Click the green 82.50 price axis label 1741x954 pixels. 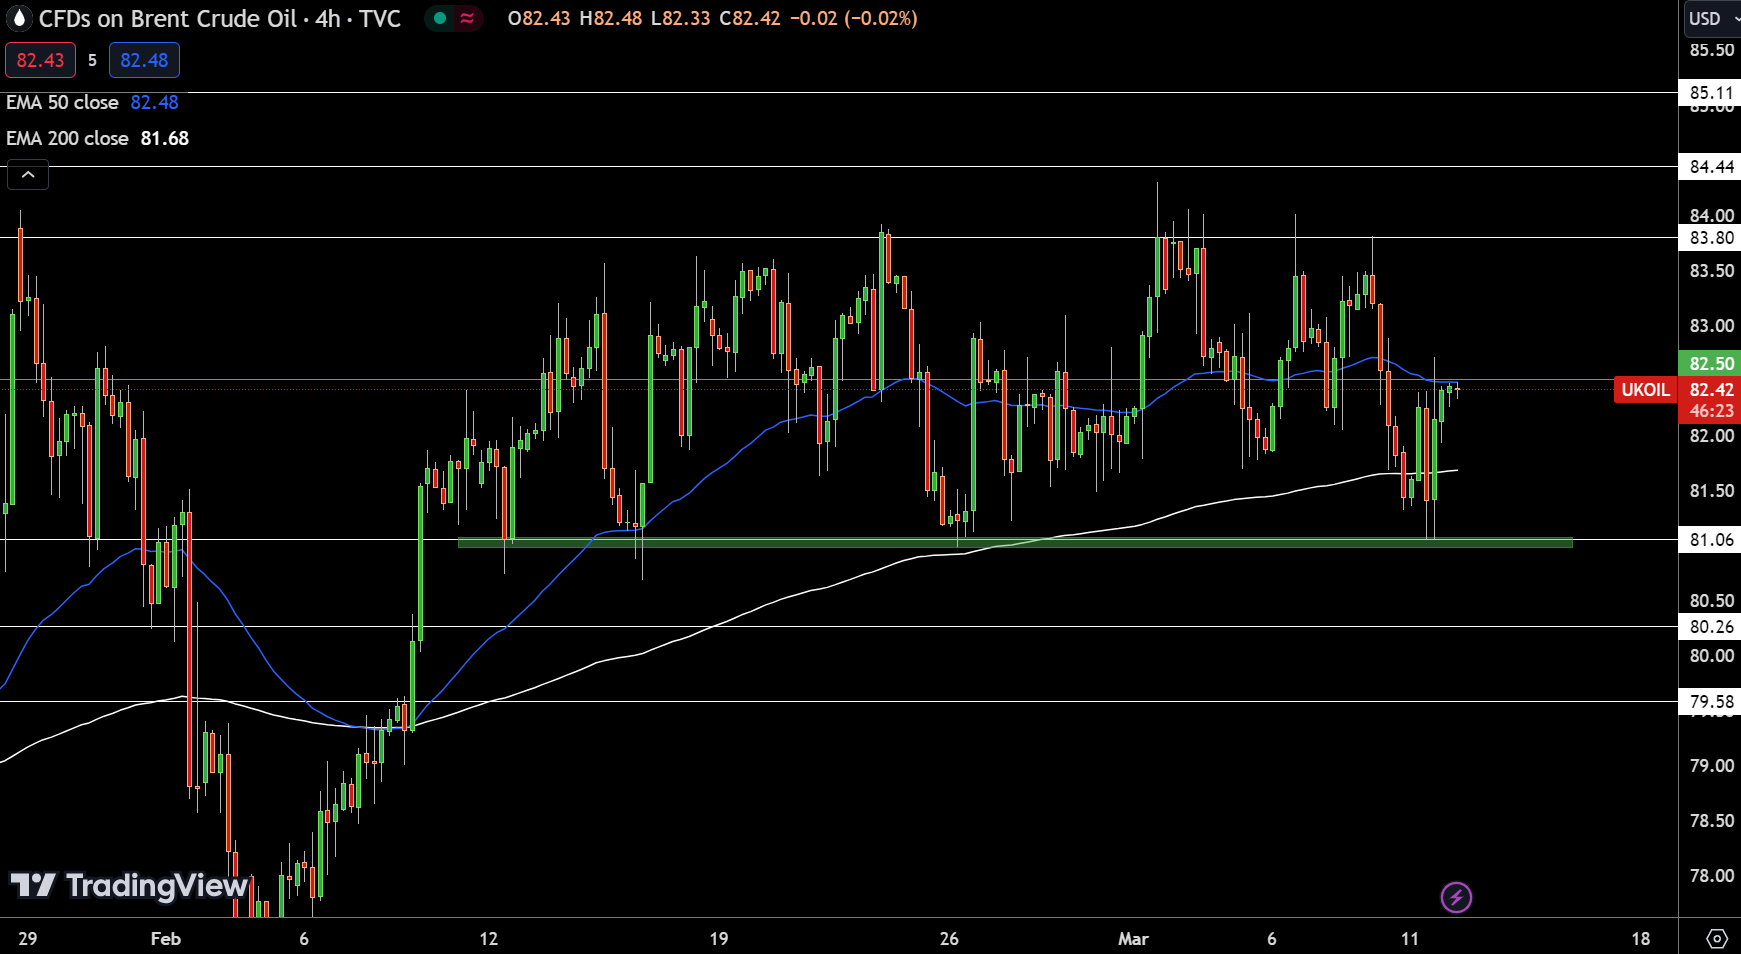[1711, 363]
